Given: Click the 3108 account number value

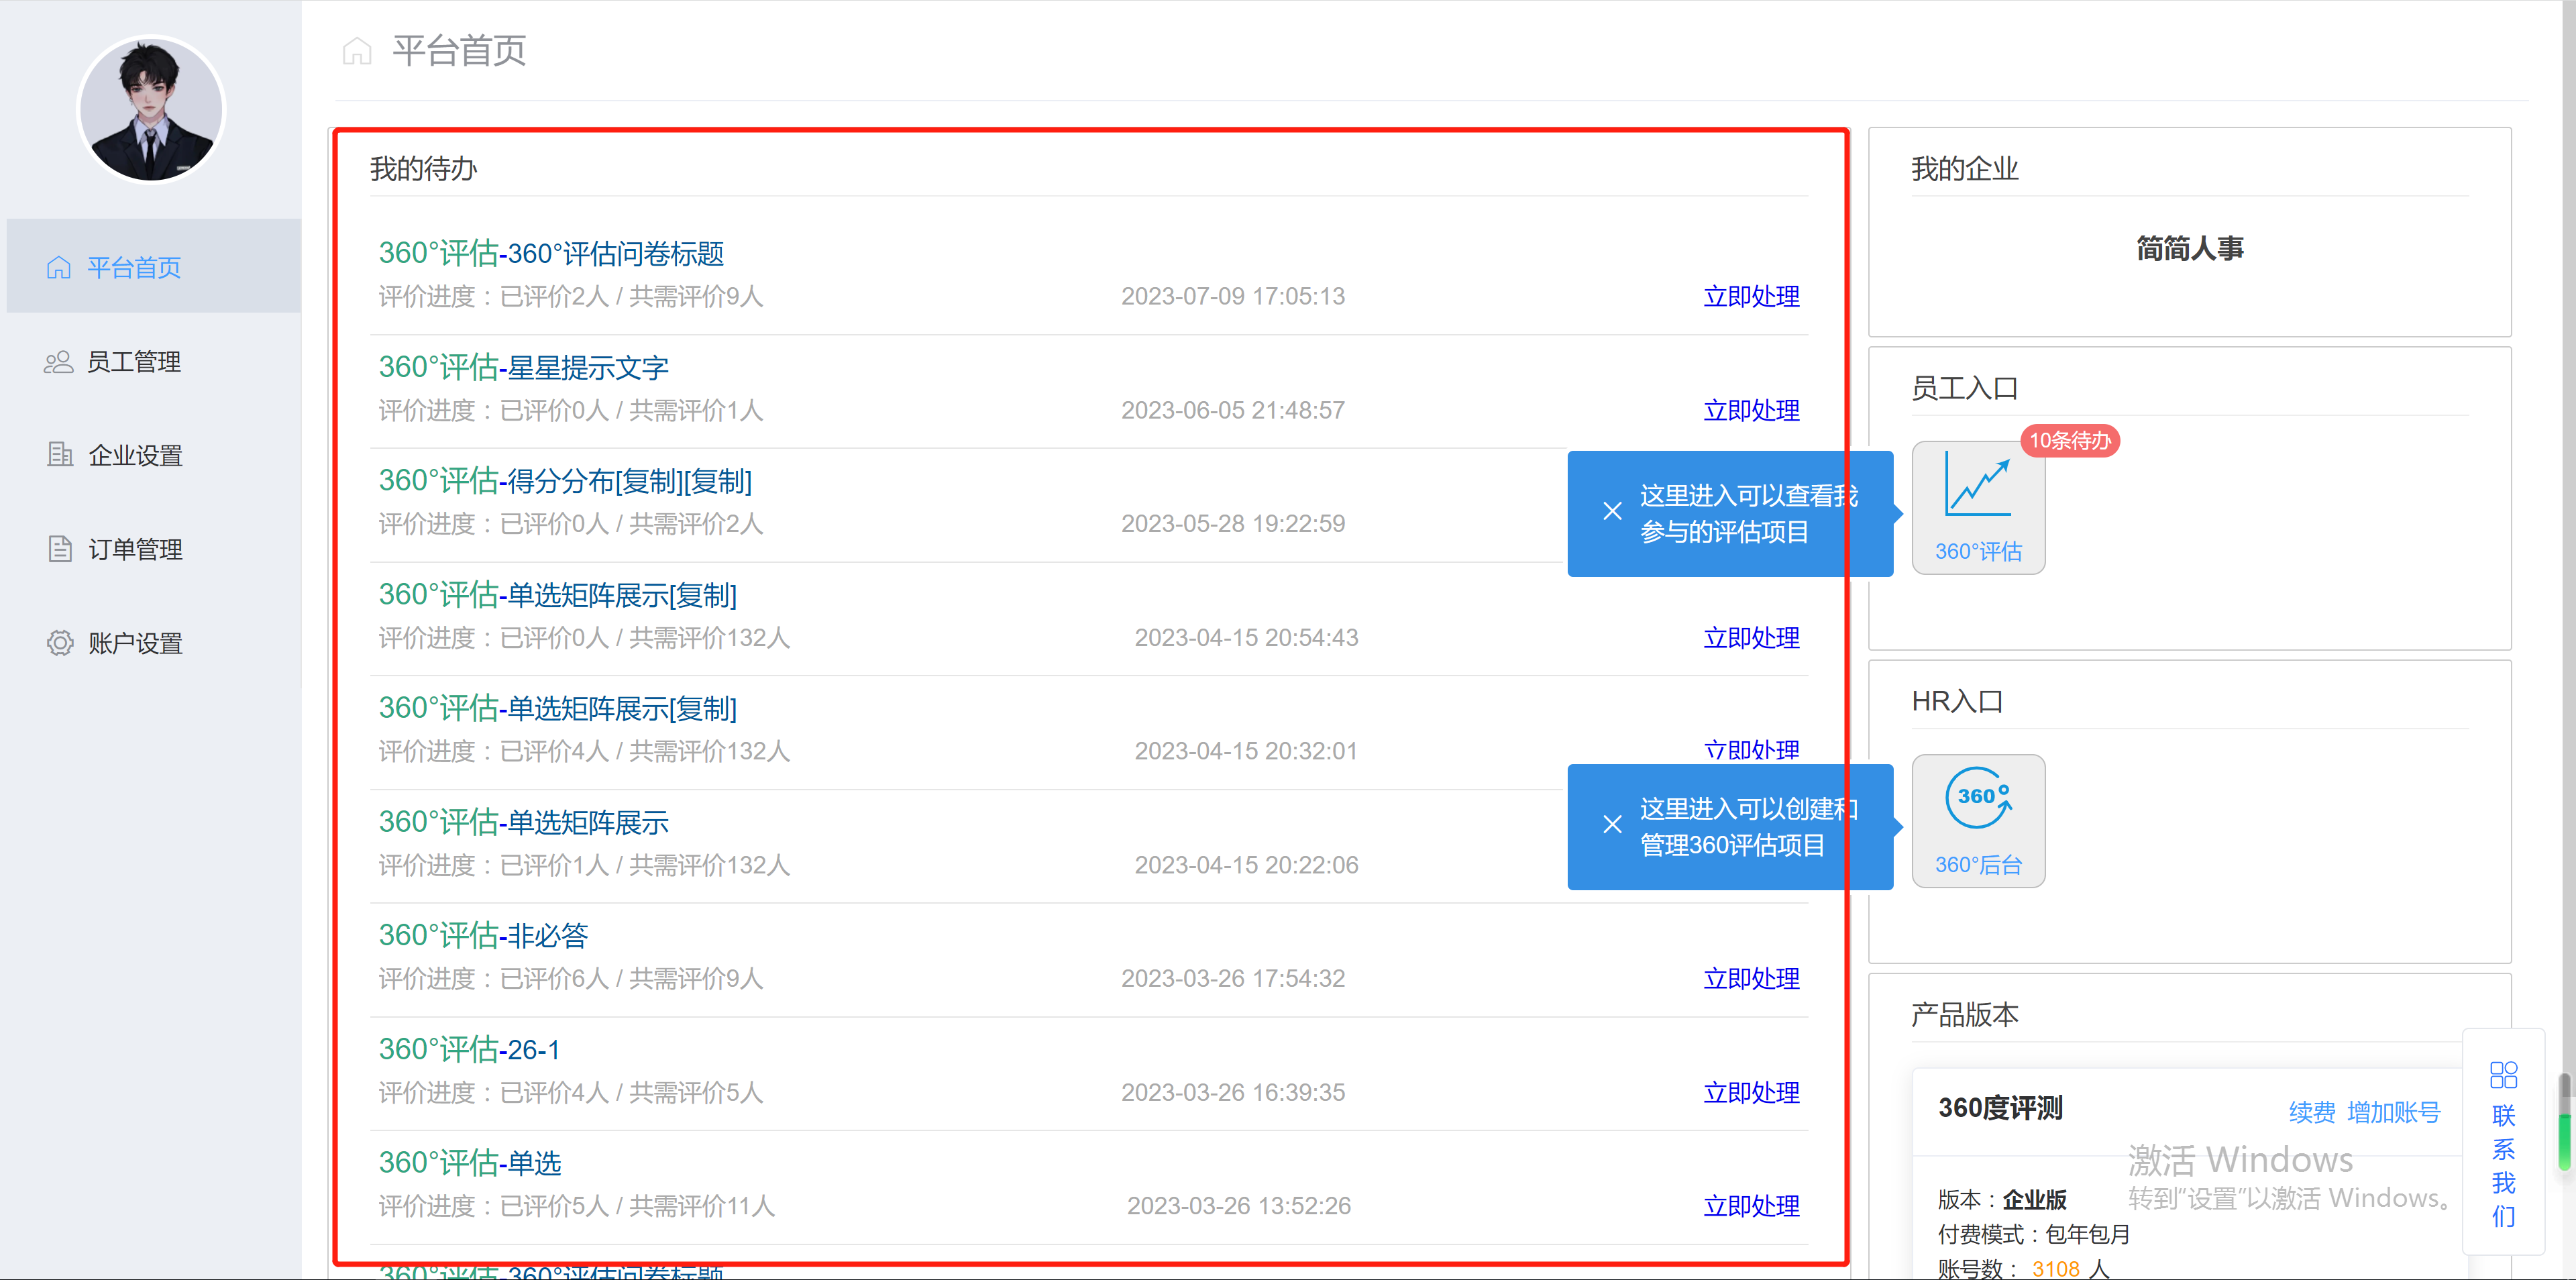Looking at the screenshot, I should 2055,1268.
